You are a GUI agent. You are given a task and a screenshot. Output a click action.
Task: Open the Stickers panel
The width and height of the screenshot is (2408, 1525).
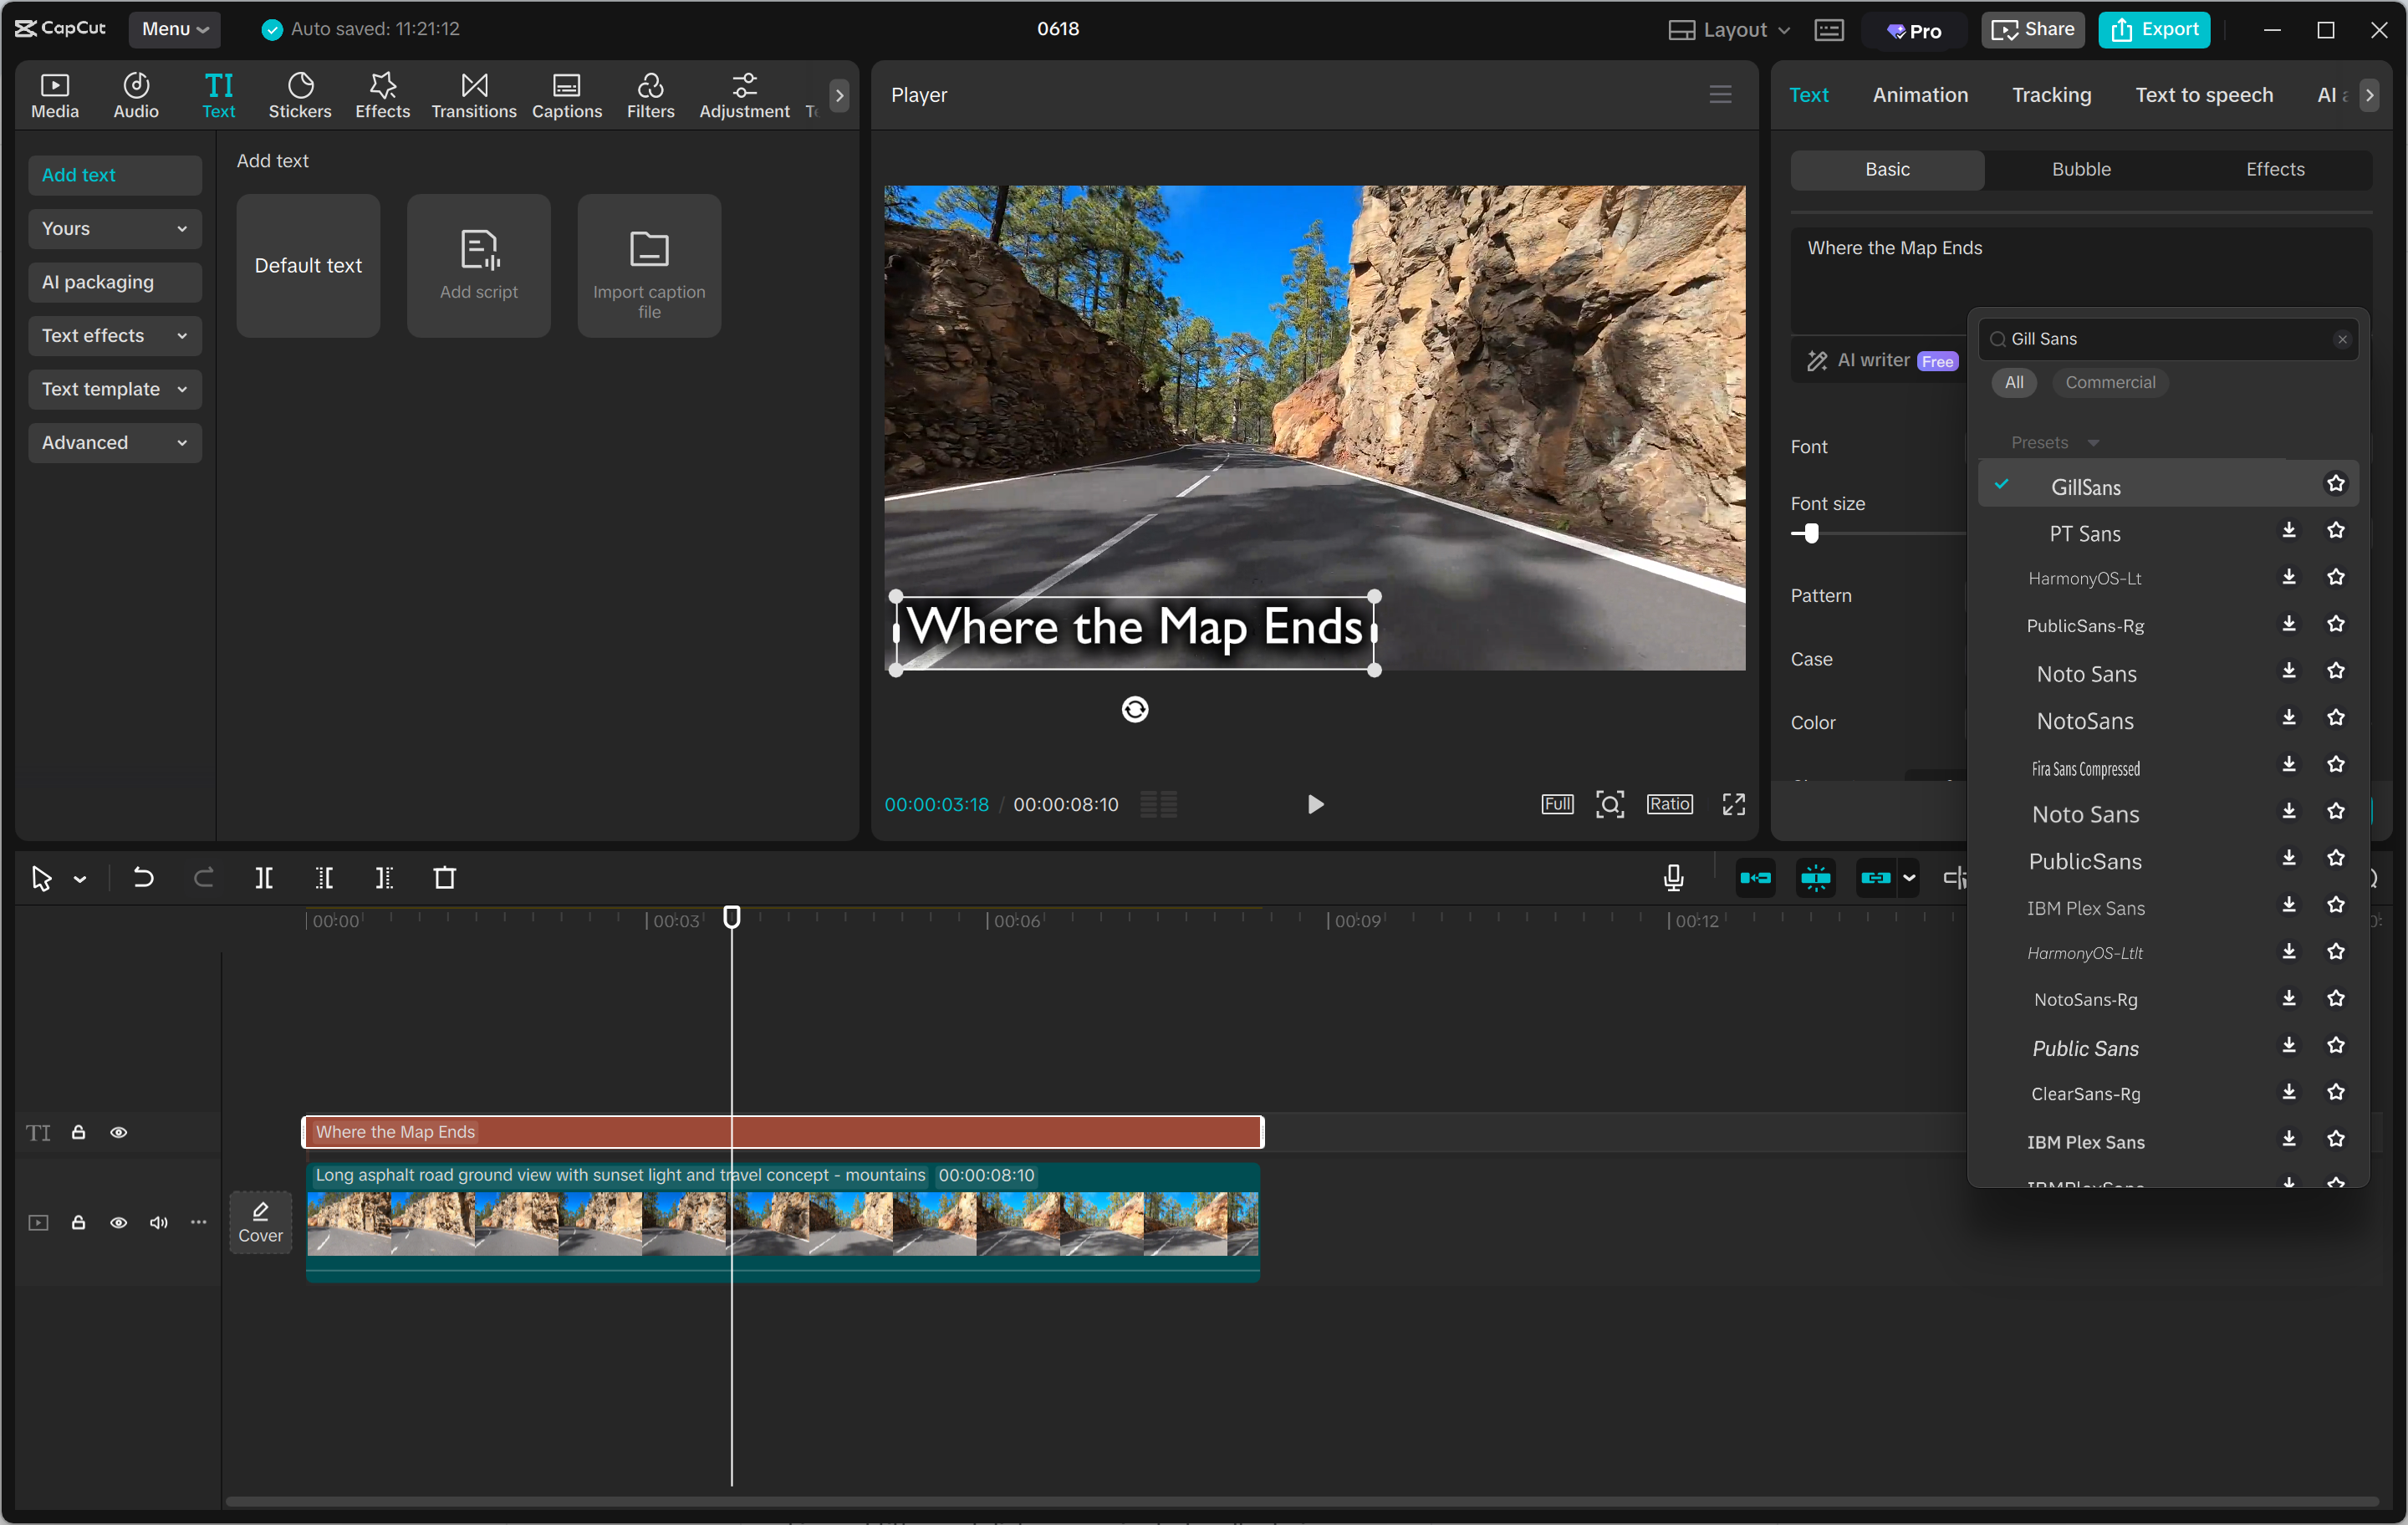click(x=299, y=95)
